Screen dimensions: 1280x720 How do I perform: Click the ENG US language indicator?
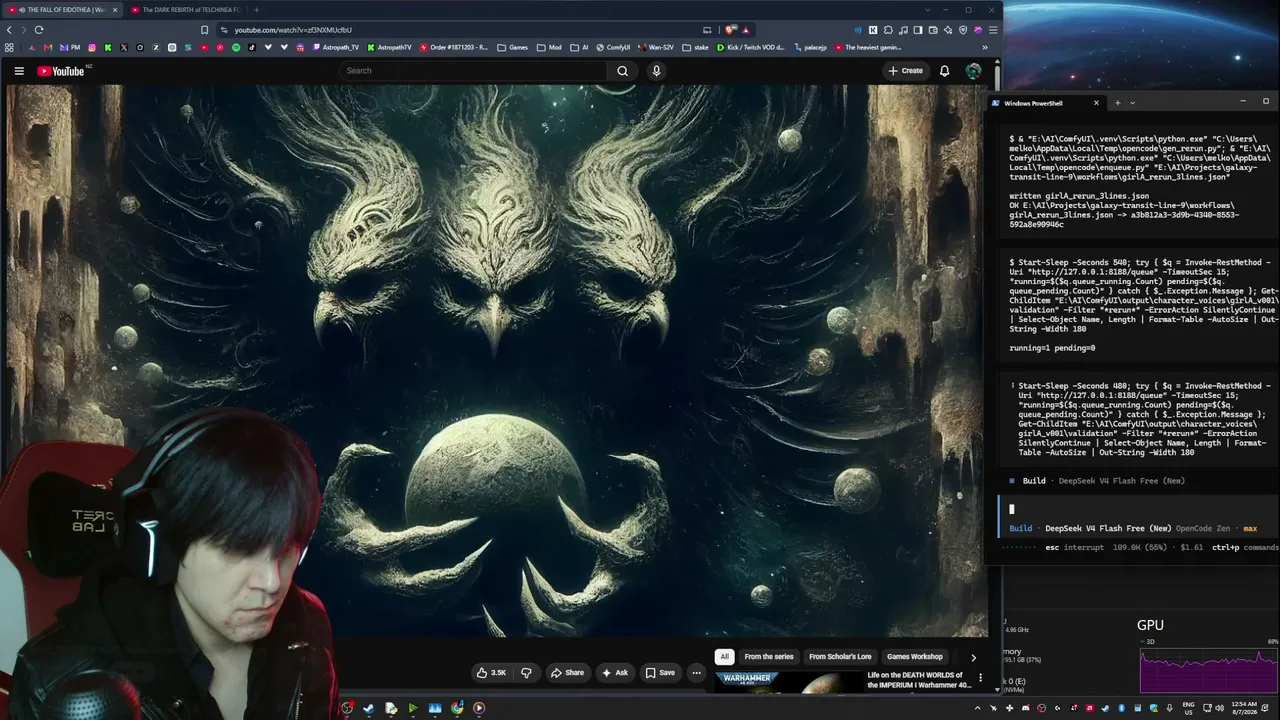tap(1189, 708)
